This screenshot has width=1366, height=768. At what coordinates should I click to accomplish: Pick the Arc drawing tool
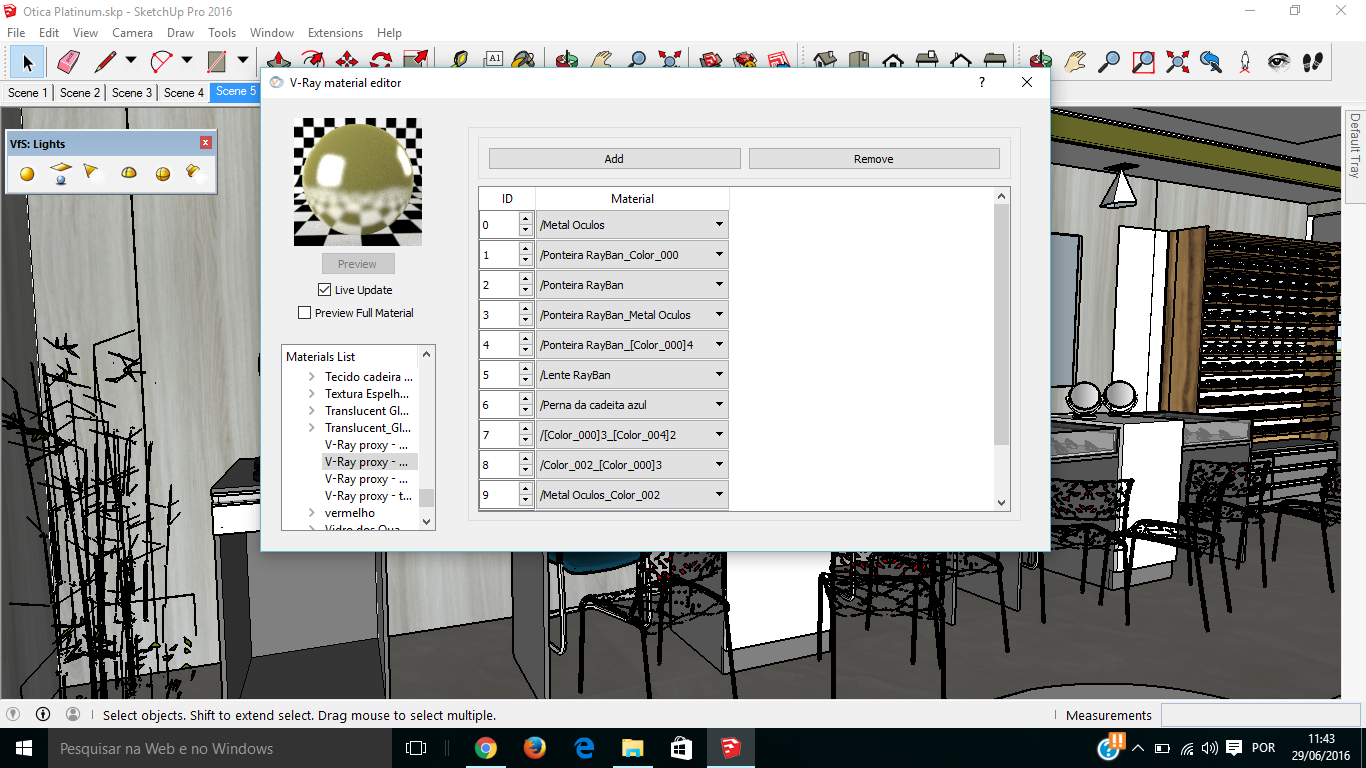pyautogui.click(x=161, y=62)
